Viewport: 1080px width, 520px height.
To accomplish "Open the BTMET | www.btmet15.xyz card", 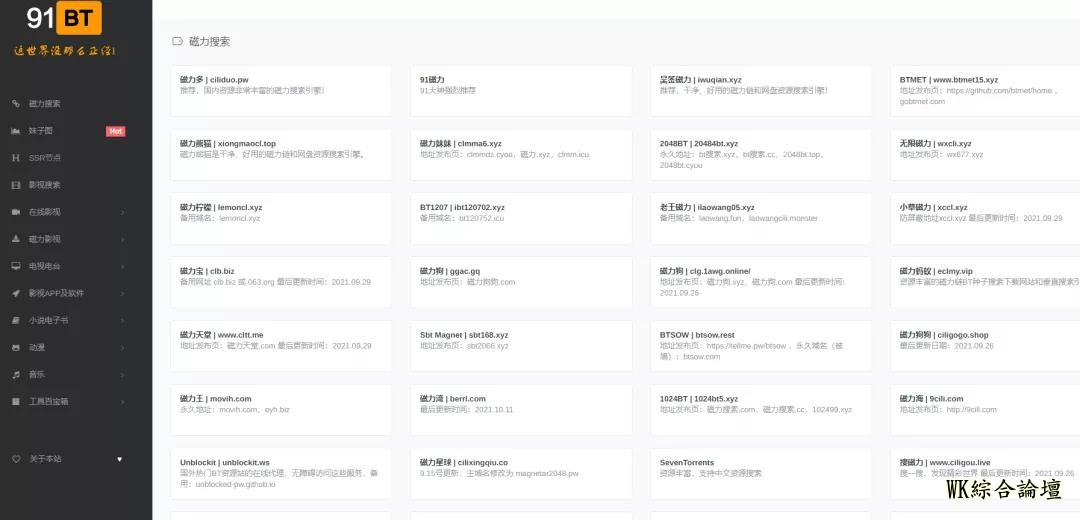I will tap(986, 91).
